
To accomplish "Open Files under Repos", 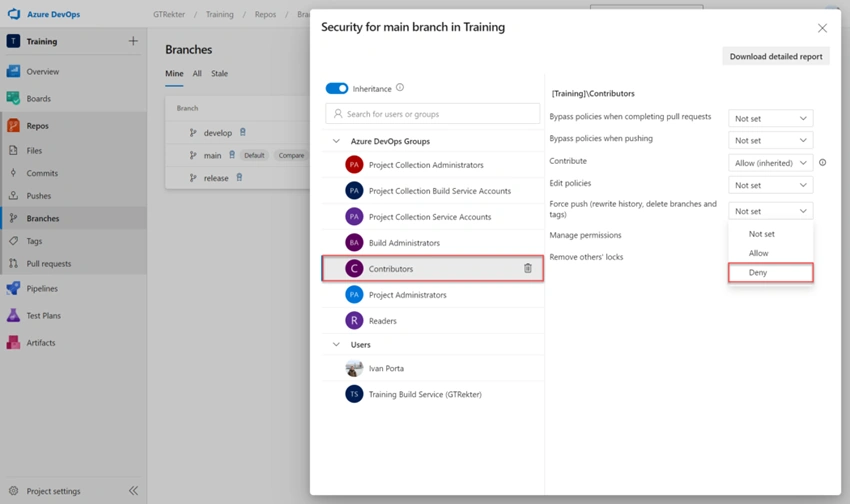I will [34, 151].
